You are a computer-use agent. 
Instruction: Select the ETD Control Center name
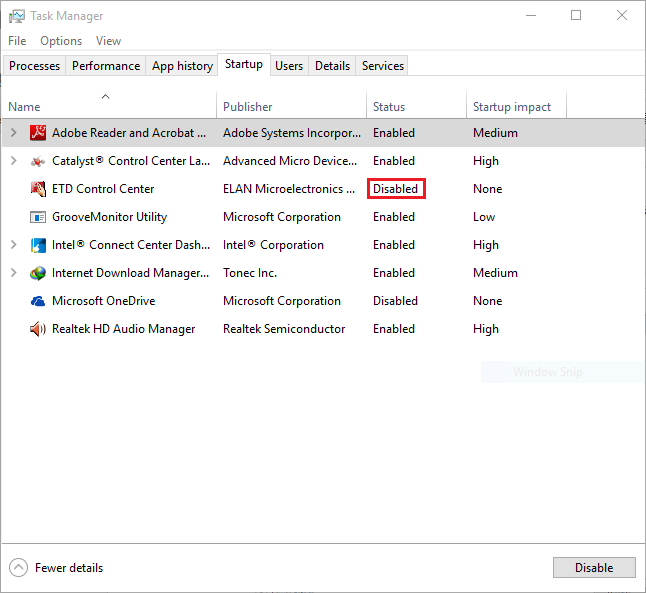click(x=103, y=189)
